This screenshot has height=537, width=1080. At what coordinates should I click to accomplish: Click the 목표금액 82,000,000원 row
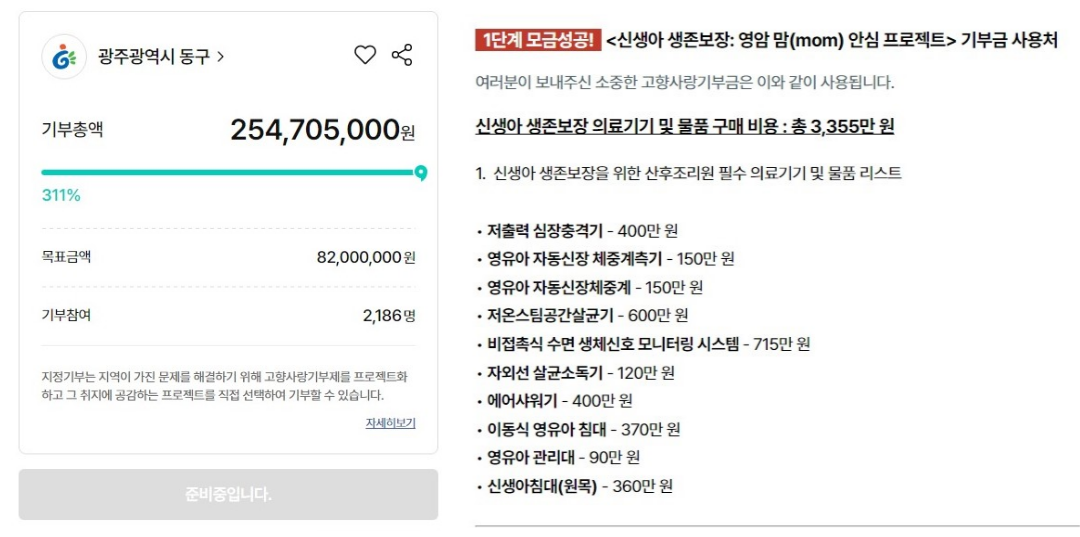click(x=228, y=257)
